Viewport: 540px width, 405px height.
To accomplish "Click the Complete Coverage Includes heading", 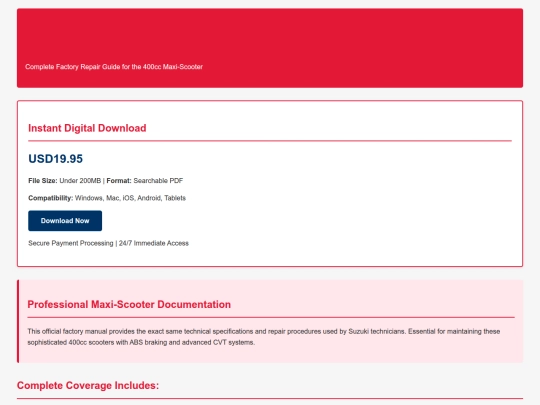I will point(88,385).
